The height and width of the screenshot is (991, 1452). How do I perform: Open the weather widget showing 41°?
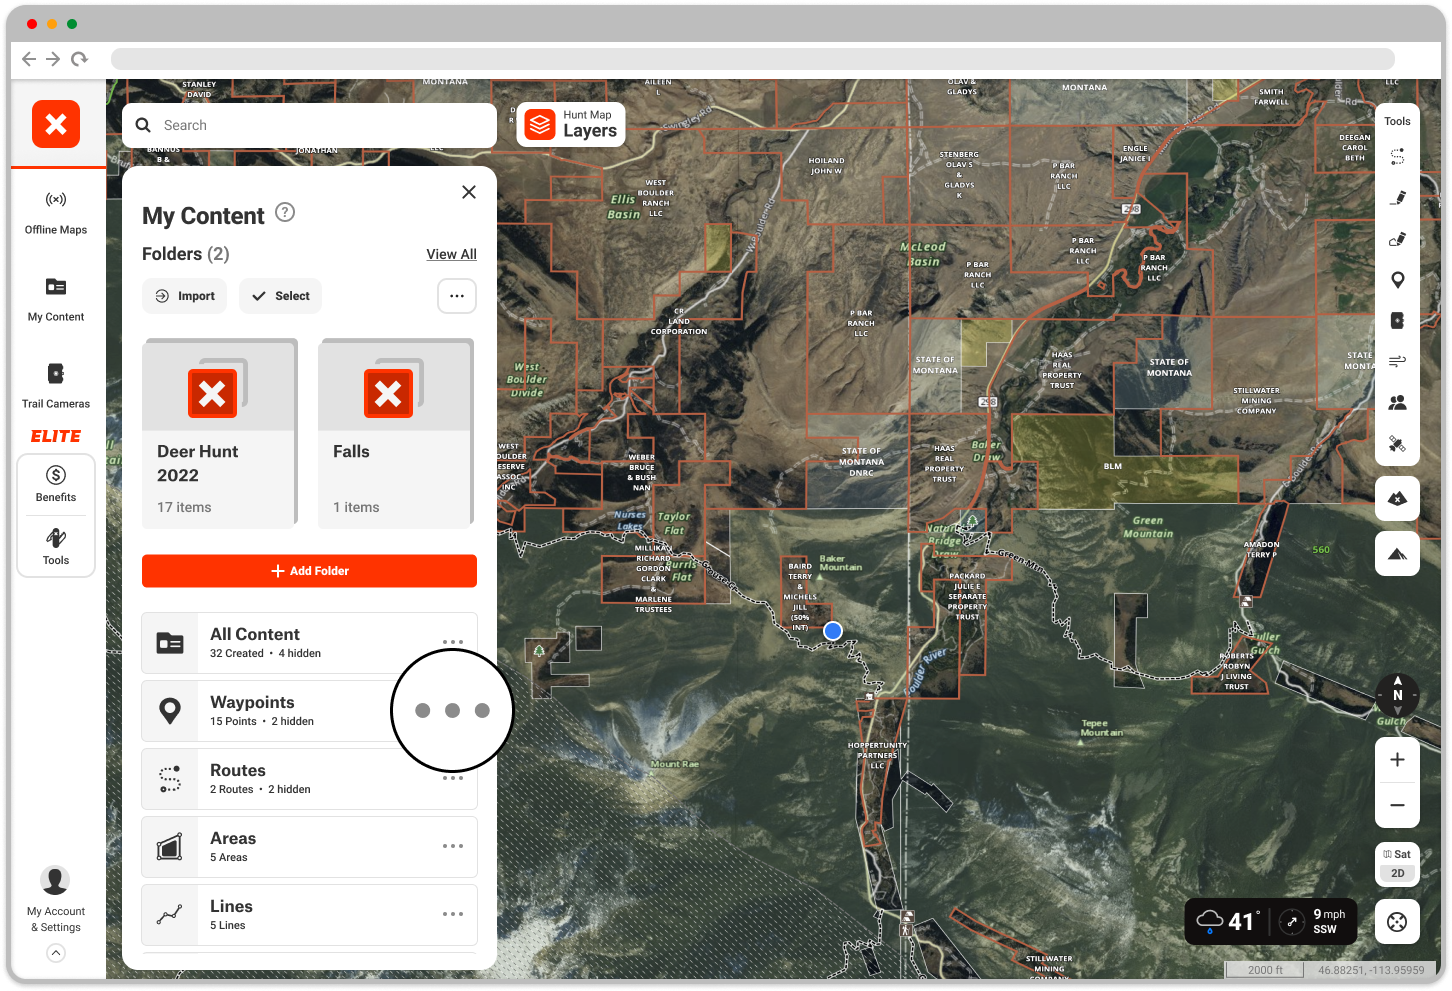pos(1271,921)
